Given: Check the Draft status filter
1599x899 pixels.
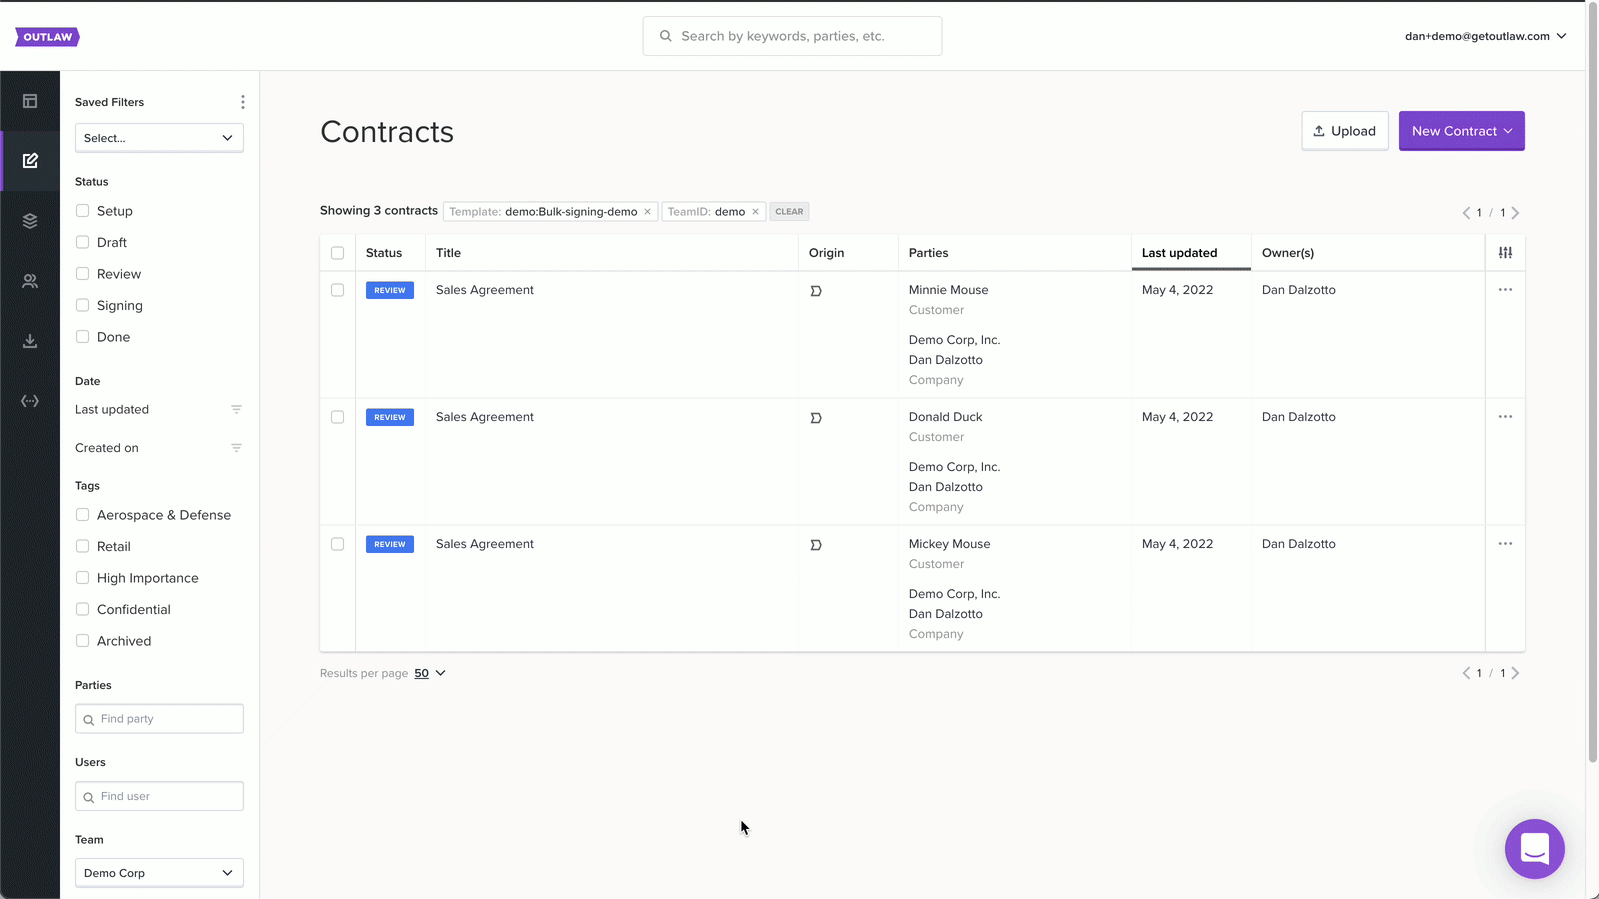Looking at the screenshot, I should (x=83, y=242).
